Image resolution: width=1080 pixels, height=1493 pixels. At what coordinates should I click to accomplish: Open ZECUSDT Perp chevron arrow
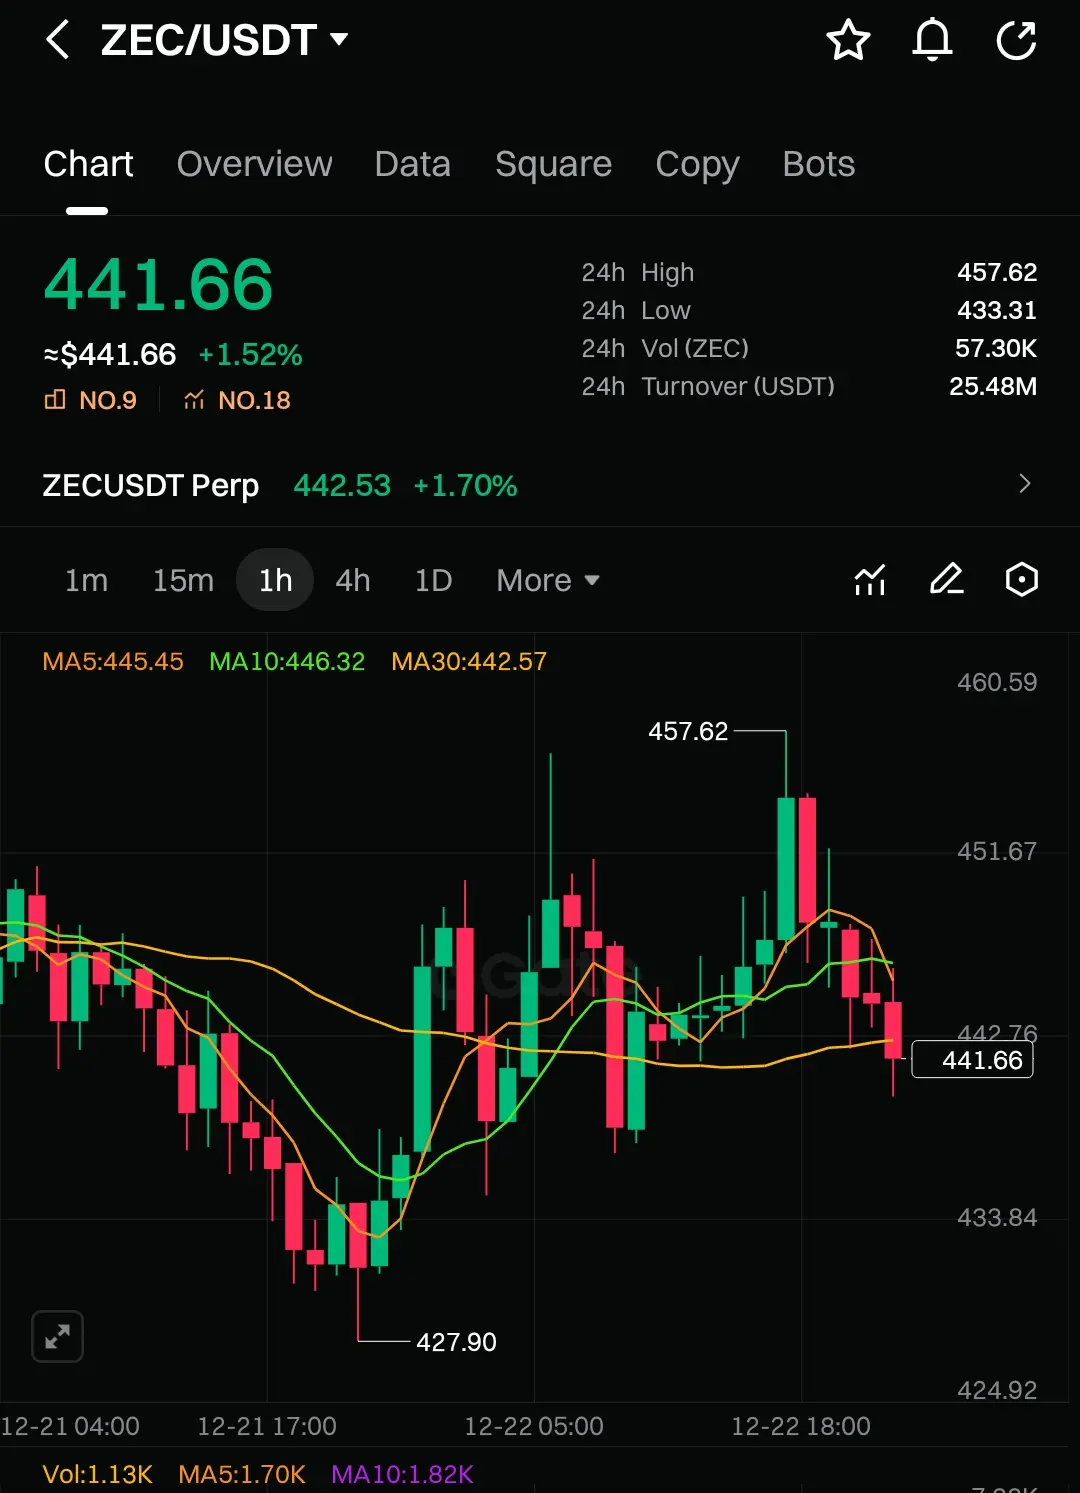(1024, 484)
